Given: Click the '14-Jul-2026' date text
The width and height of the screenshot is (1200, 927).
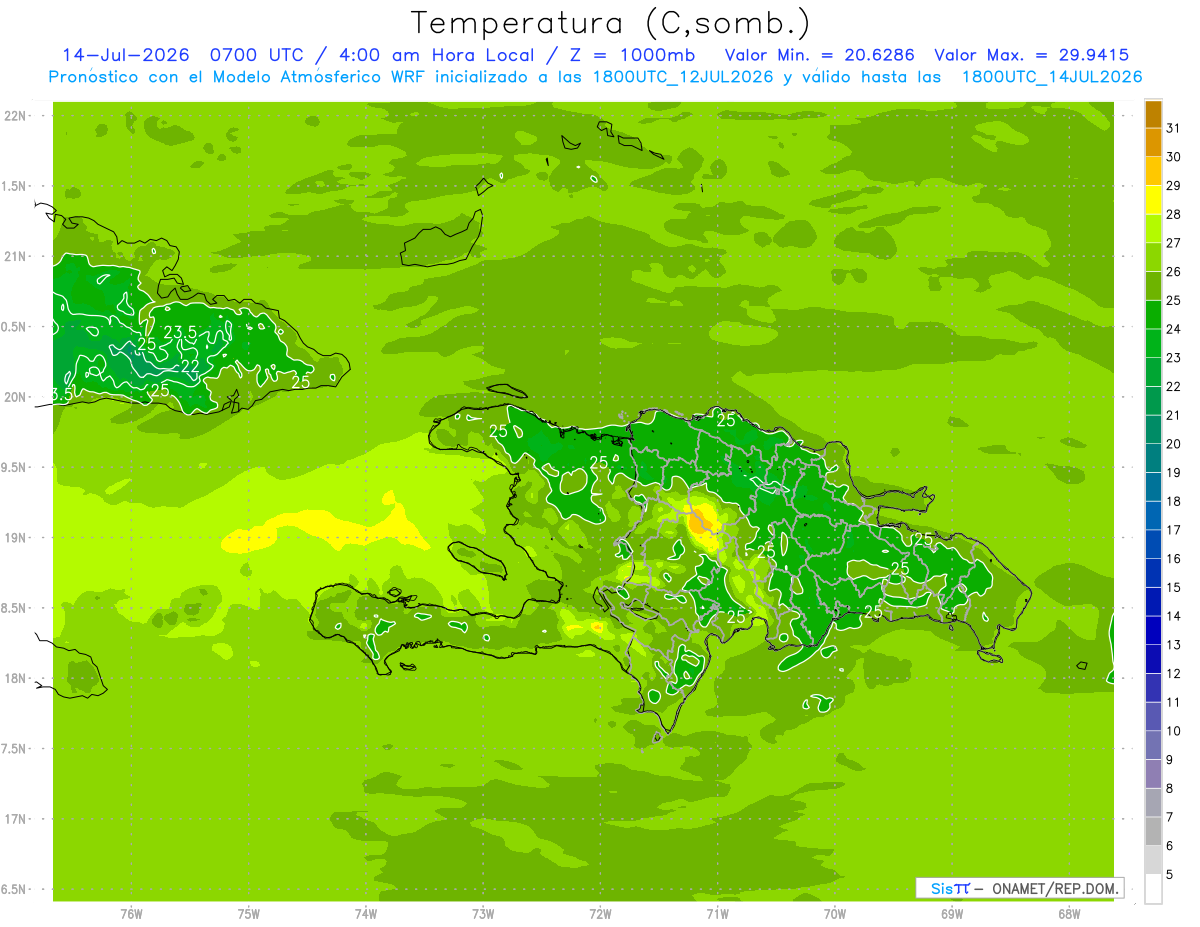Looking at the screenshot, I should pos(127,55).
